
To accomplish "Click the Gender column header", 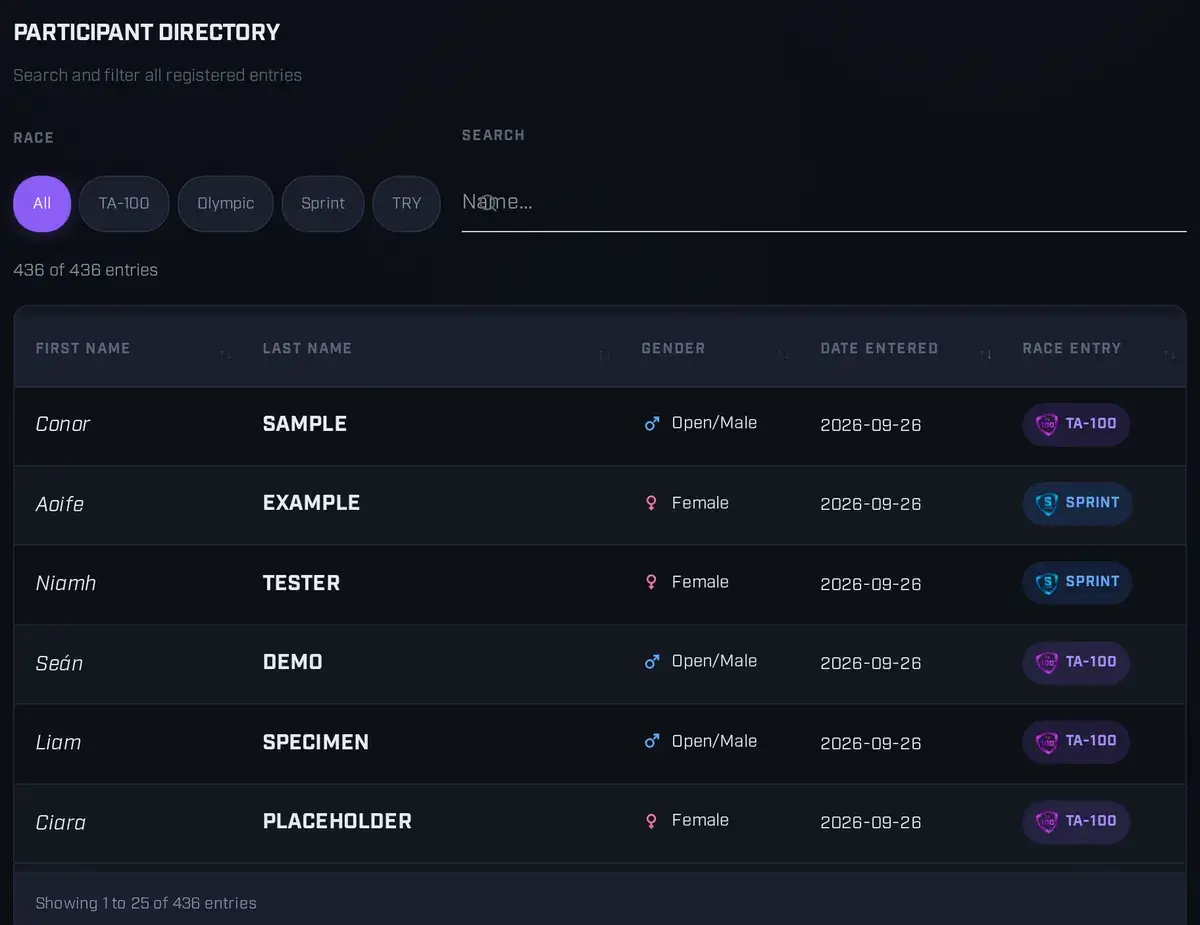I will click(673, 348).
